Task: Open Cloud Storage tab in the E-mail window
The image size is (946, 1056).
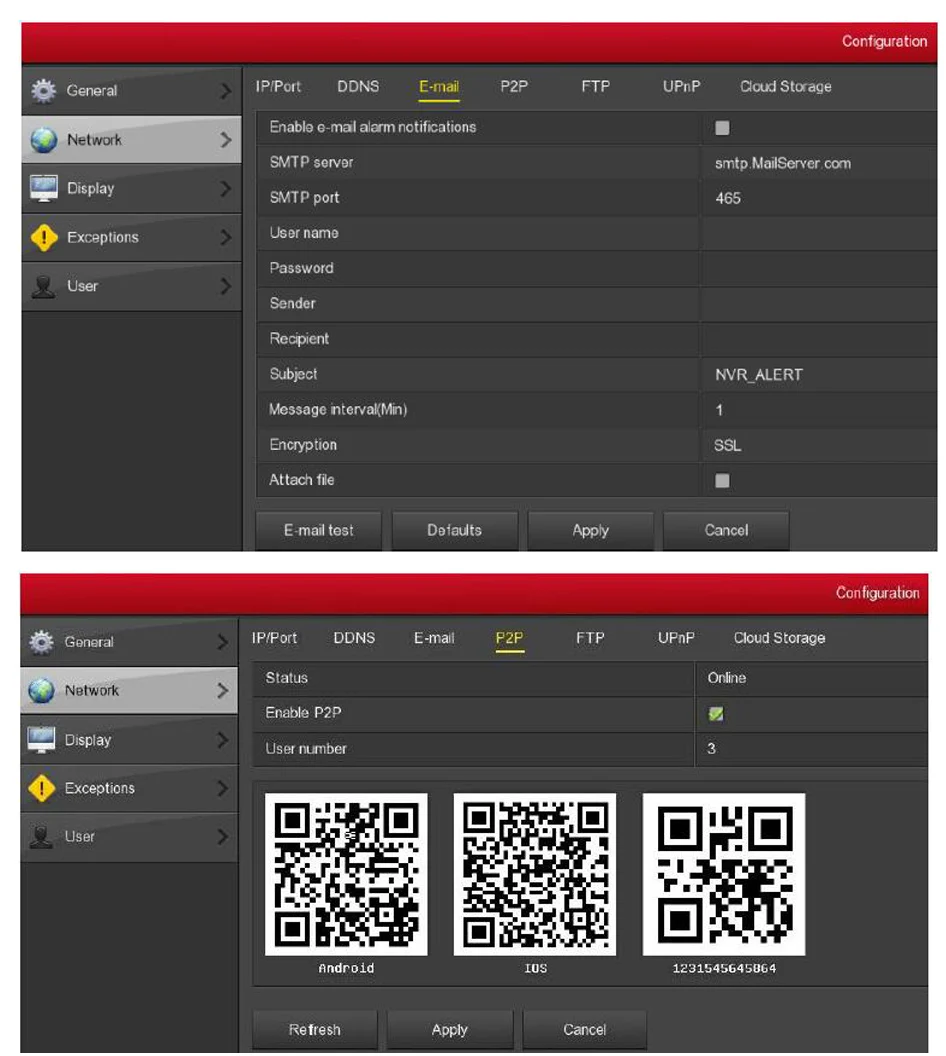Action: click(786, 86)
